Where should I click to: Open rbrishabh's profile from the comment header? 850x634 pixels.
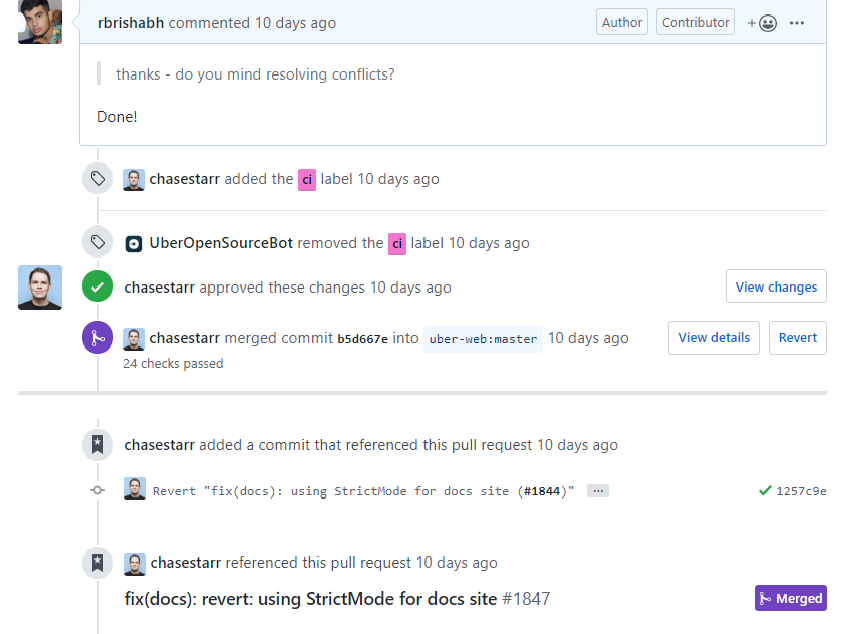point(131,23)
